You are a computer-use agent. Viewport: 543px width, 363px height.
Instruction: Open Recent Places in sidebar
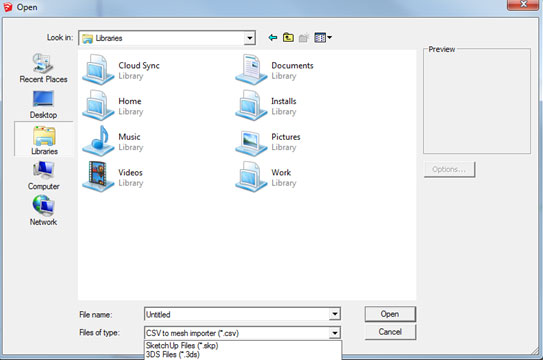(43, 68)
